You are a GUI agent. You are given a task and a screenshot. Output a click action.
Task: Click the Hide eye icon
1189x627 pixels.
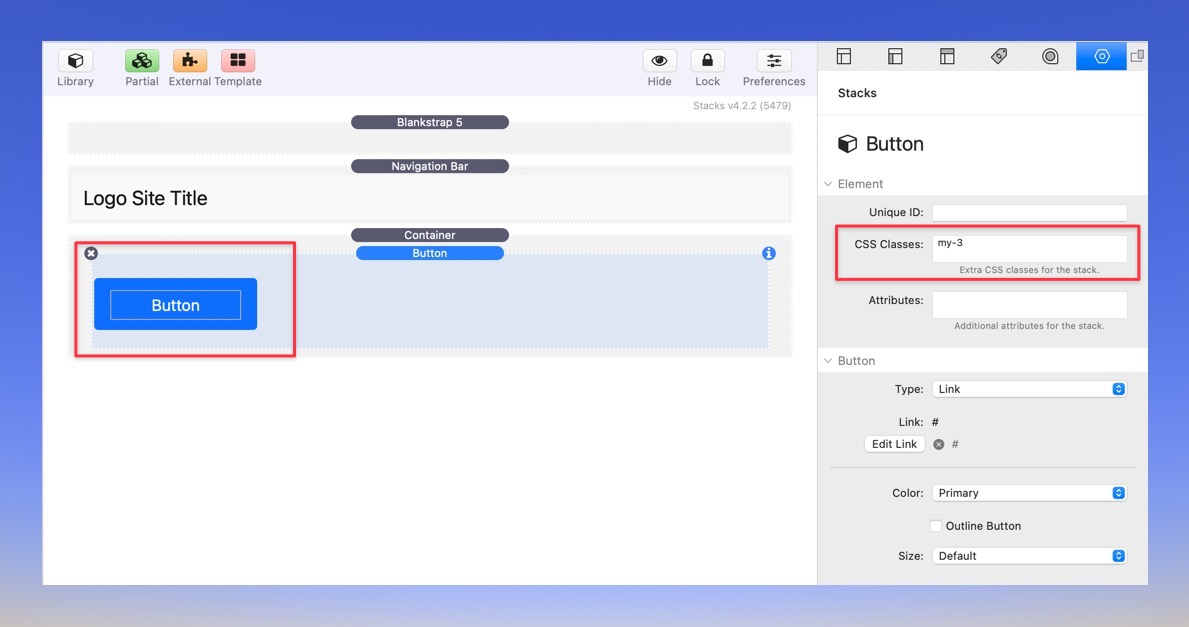pyautogui.click(x=659, y=61)
